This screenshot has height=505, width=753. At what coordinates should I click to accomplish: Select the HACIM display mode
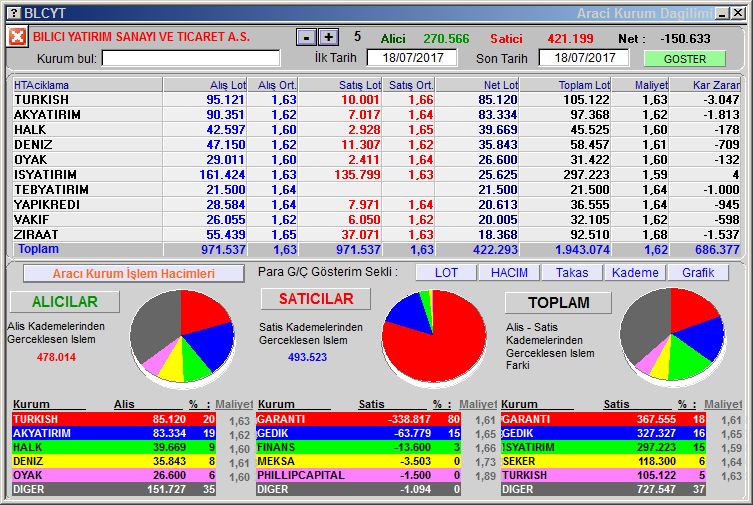tap(509, 273)
